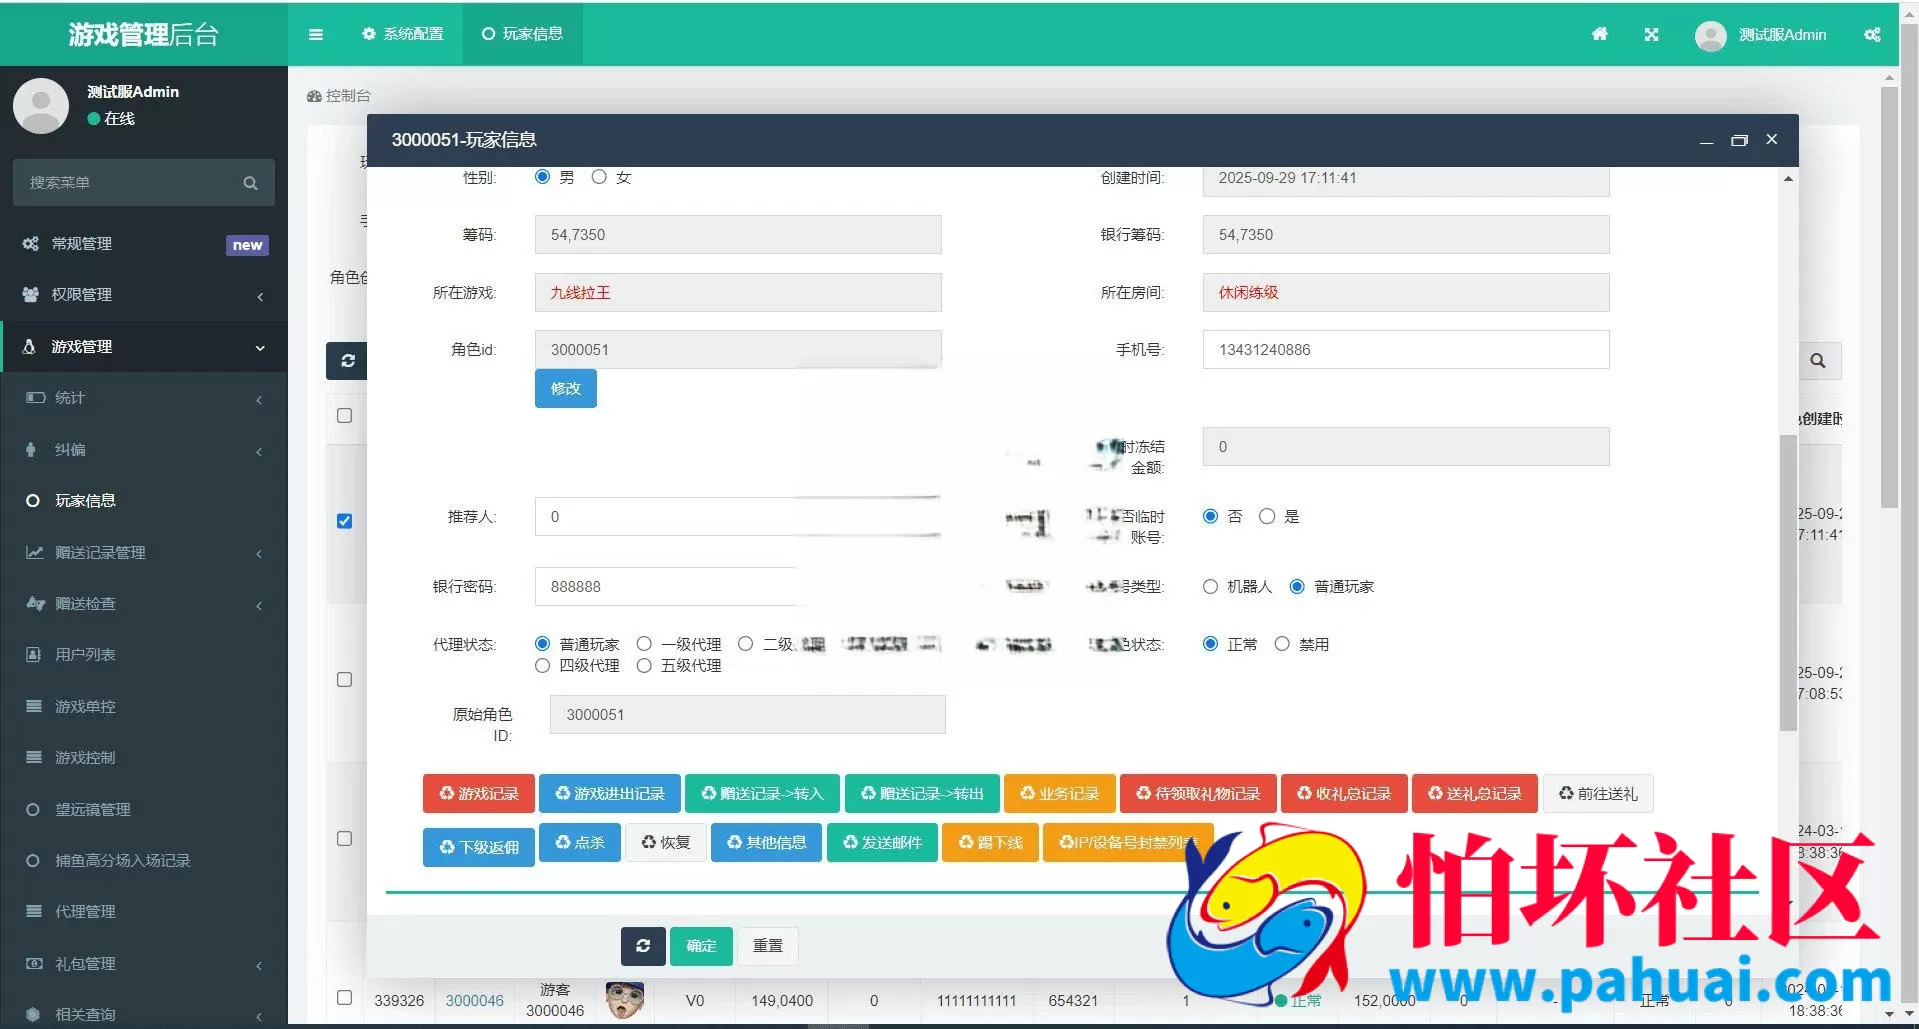Switch to the 玩家信息 top tab
The width and height of the screenshot is (1919, 1029).
point(522,34)
